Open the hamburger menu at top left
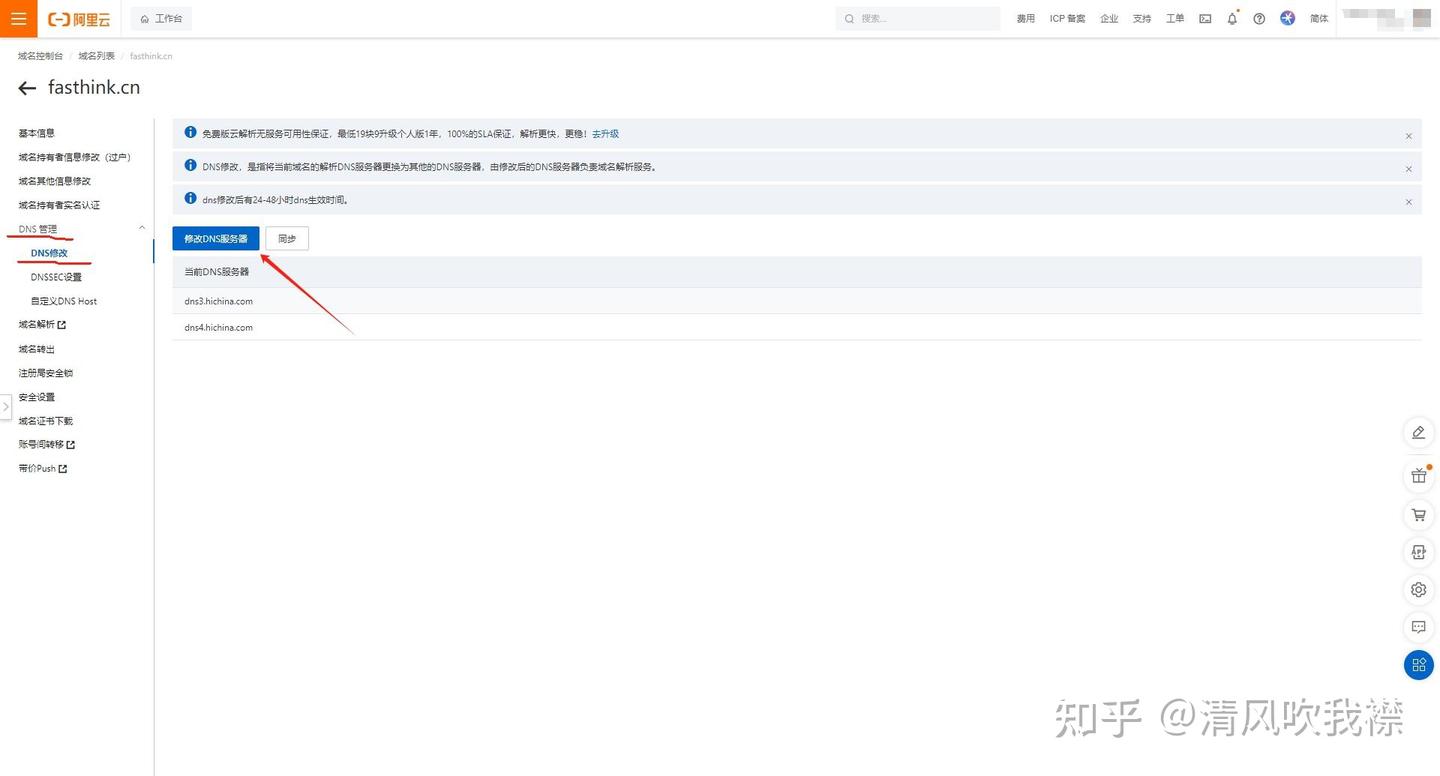The width and height of the screenshot is (1440, 776). [19, 19]
